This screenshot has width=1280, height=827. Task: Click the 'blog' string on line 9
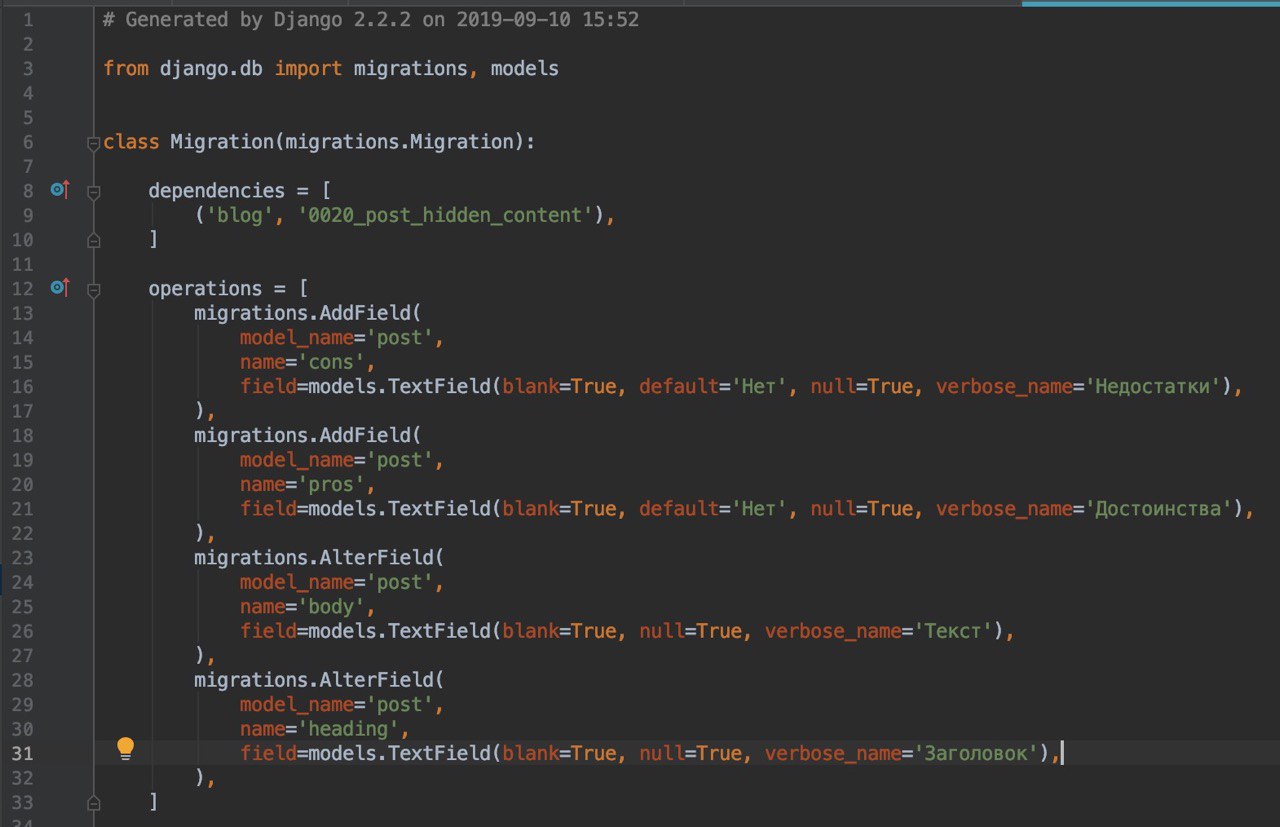click(x=239, y=215)
